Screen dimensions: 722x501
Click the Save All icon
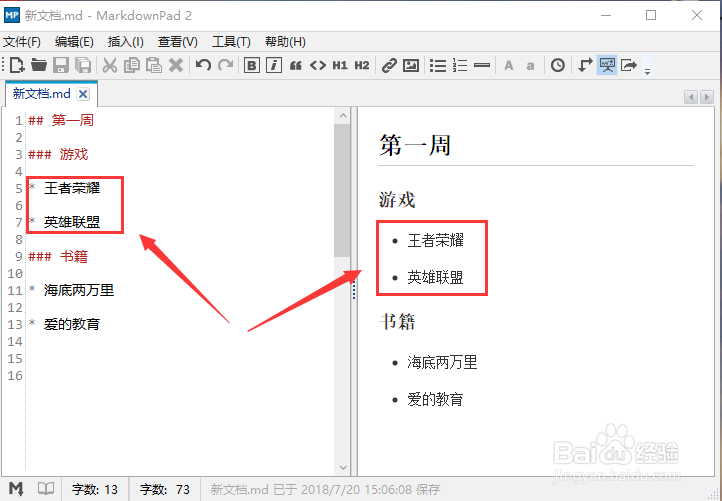click(83, 65)
